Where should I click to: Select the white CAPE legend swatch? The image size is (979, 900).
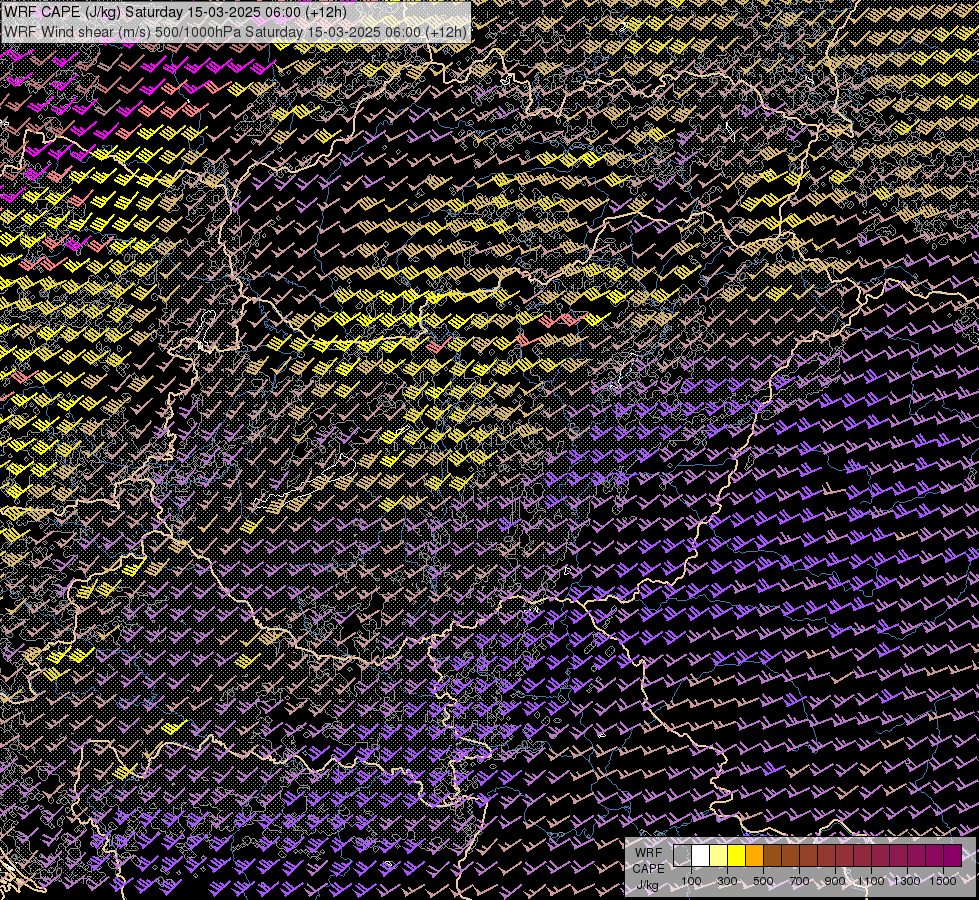tap(701, 855)
